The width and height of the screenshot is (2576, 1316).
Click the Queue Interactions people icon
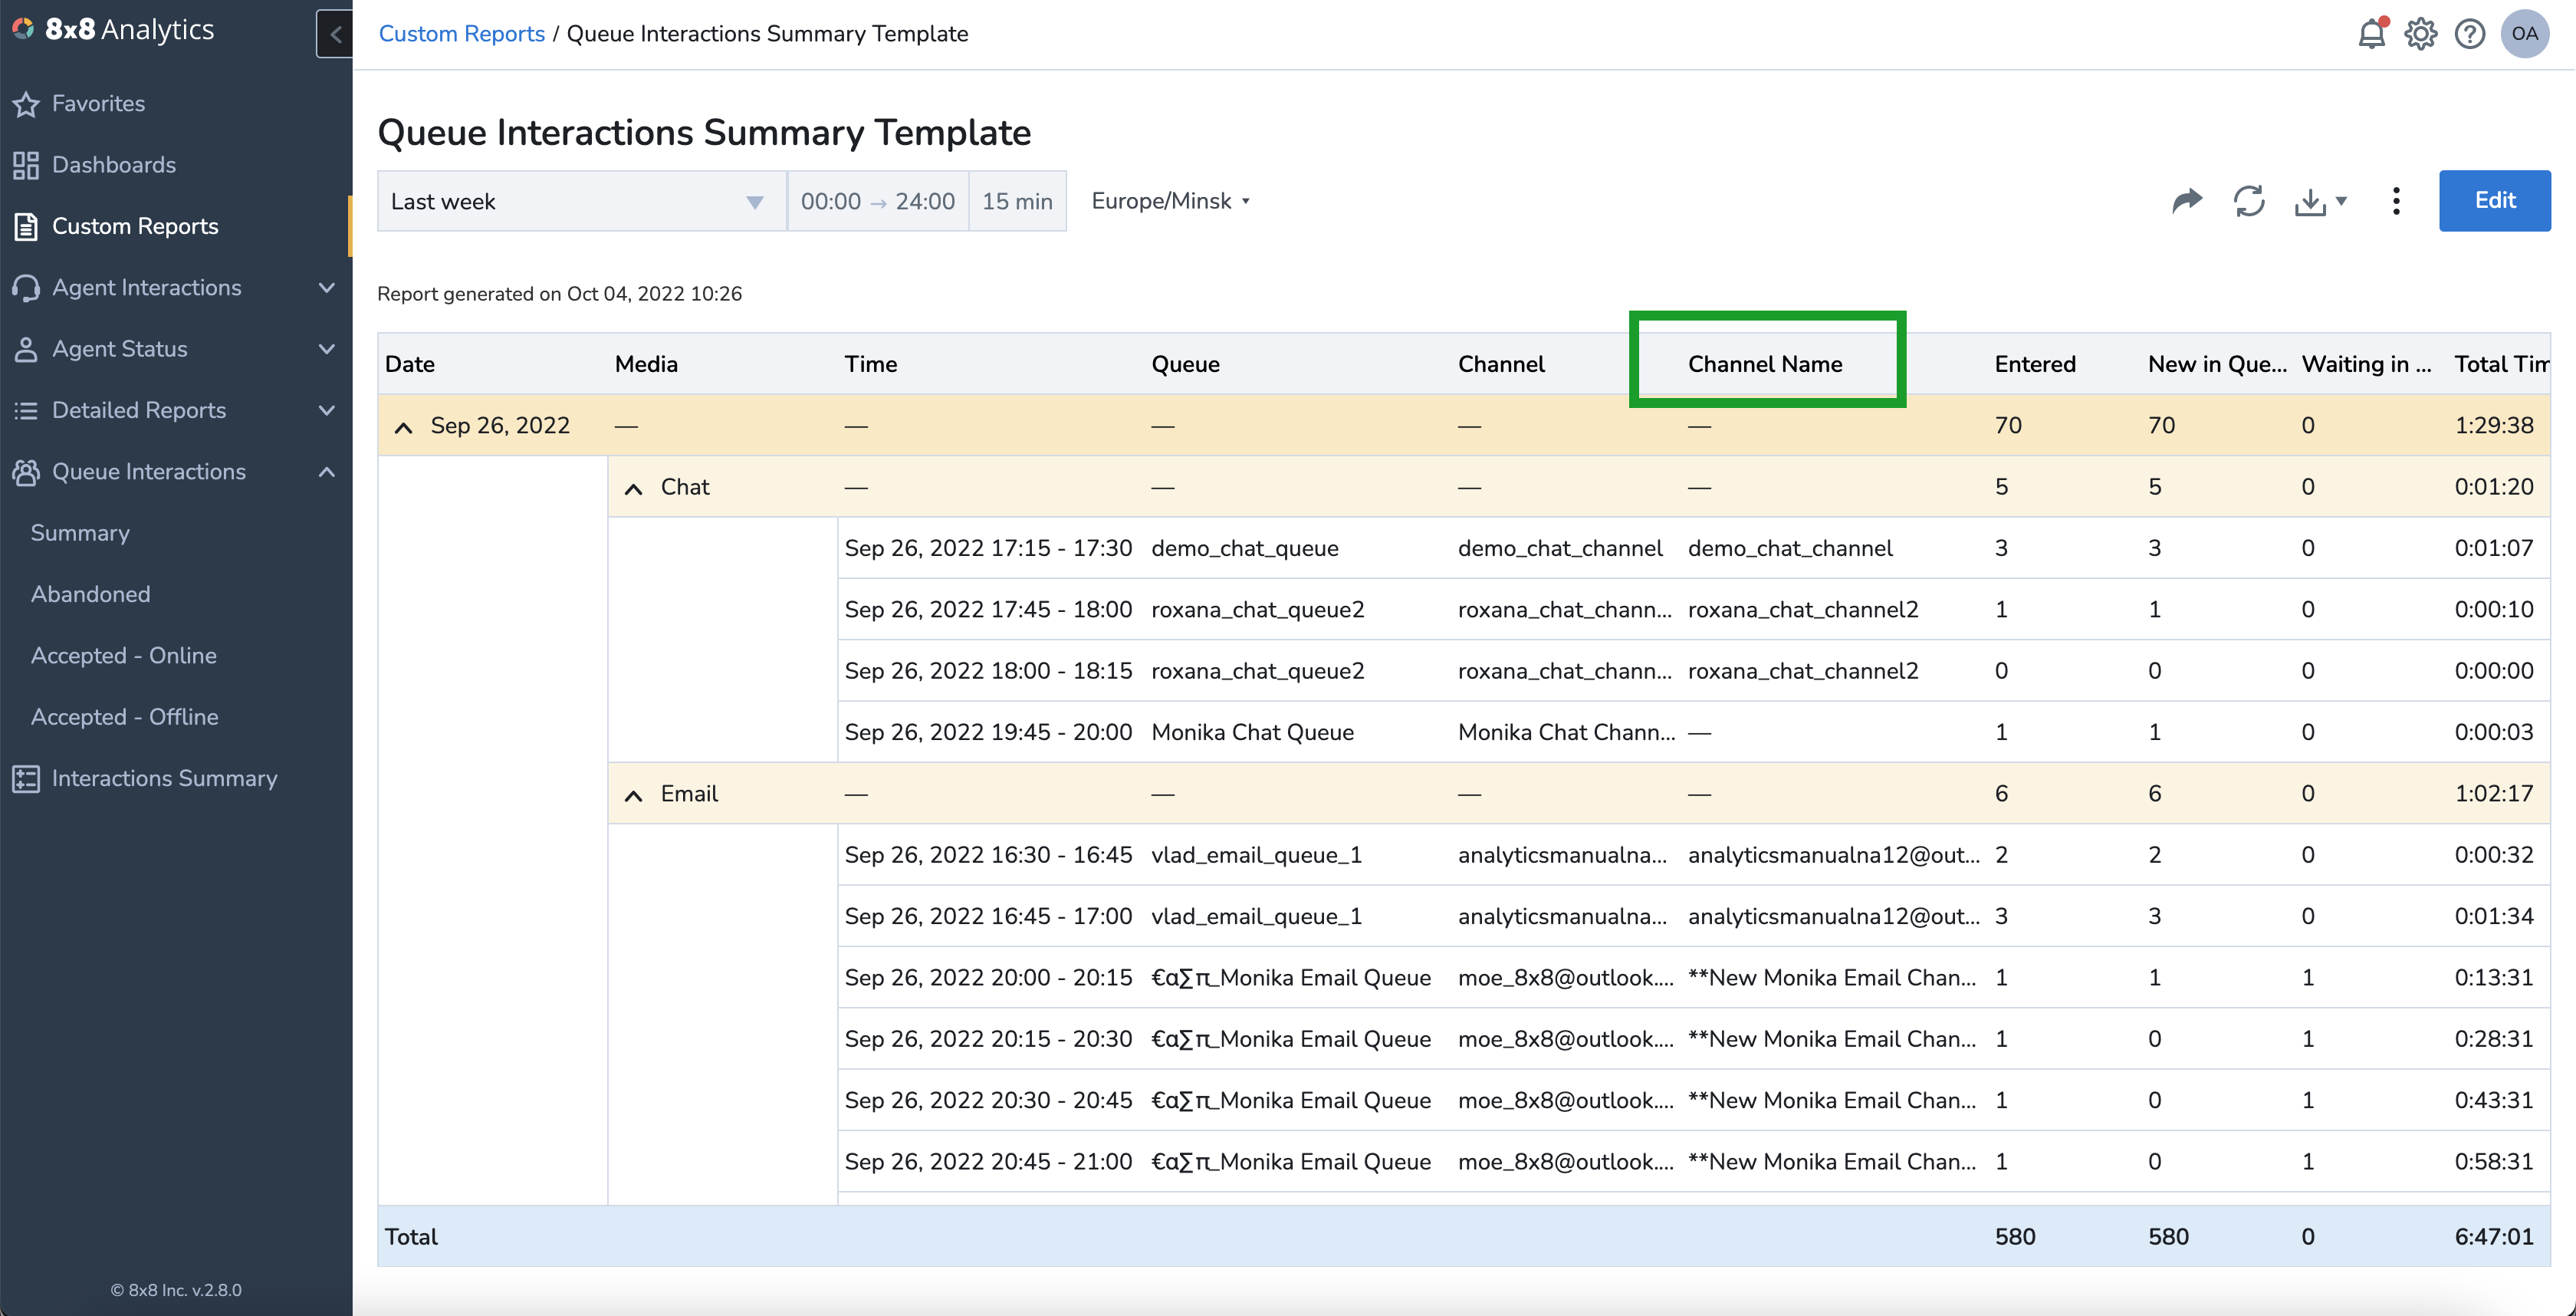coord(26,472)
